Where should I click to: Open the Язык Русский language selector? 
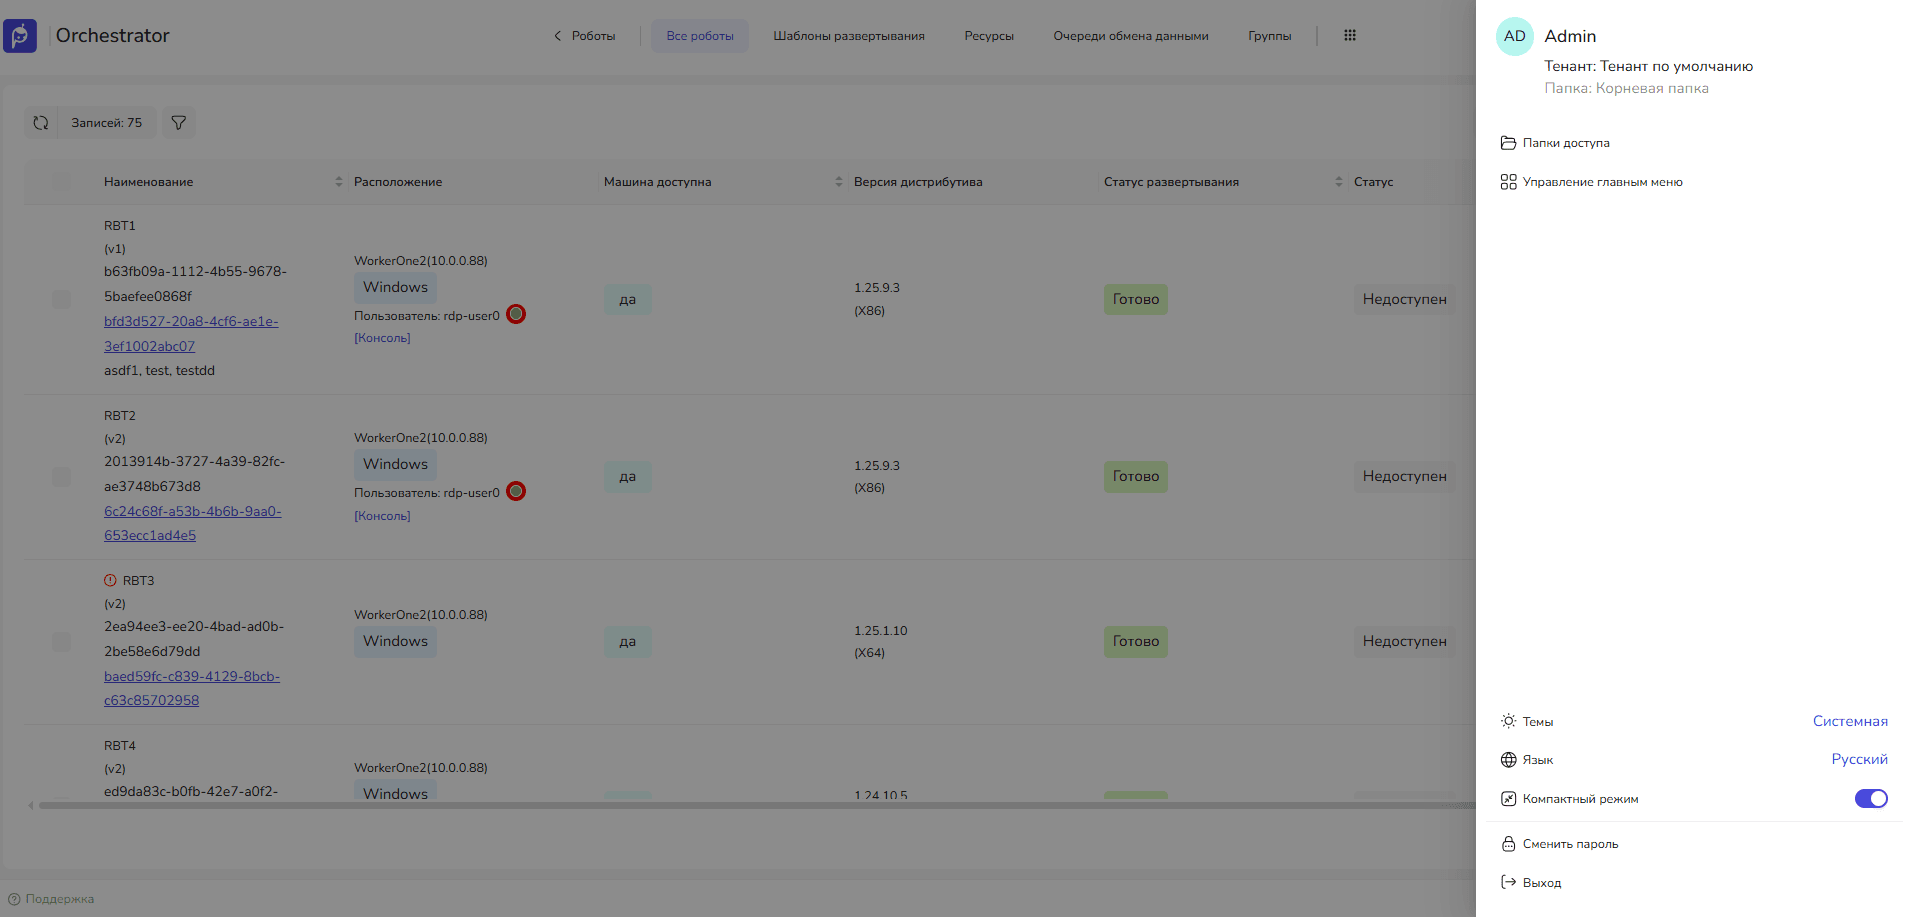pyautogui.click(x=1858, y=759)
